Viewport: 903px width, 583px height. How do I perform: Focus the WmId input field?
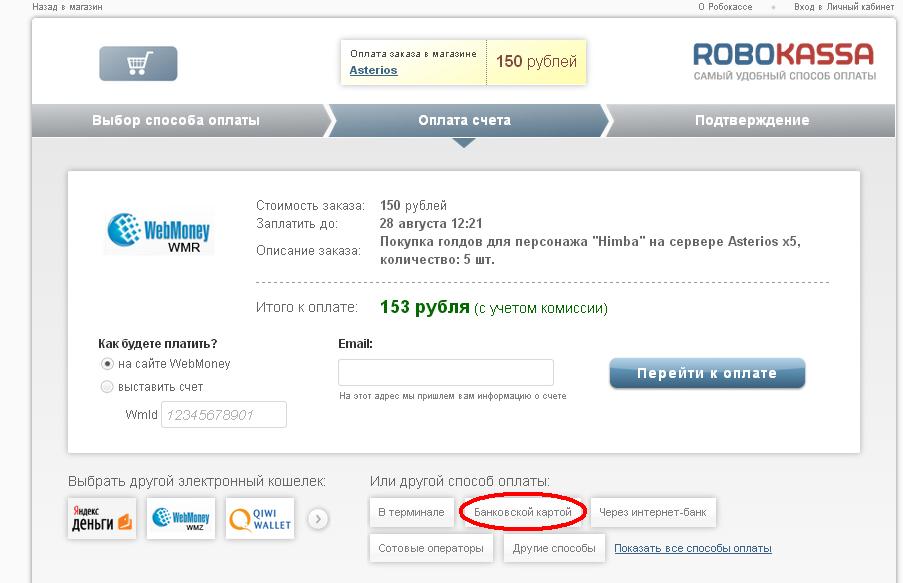(x=224, y=415)
